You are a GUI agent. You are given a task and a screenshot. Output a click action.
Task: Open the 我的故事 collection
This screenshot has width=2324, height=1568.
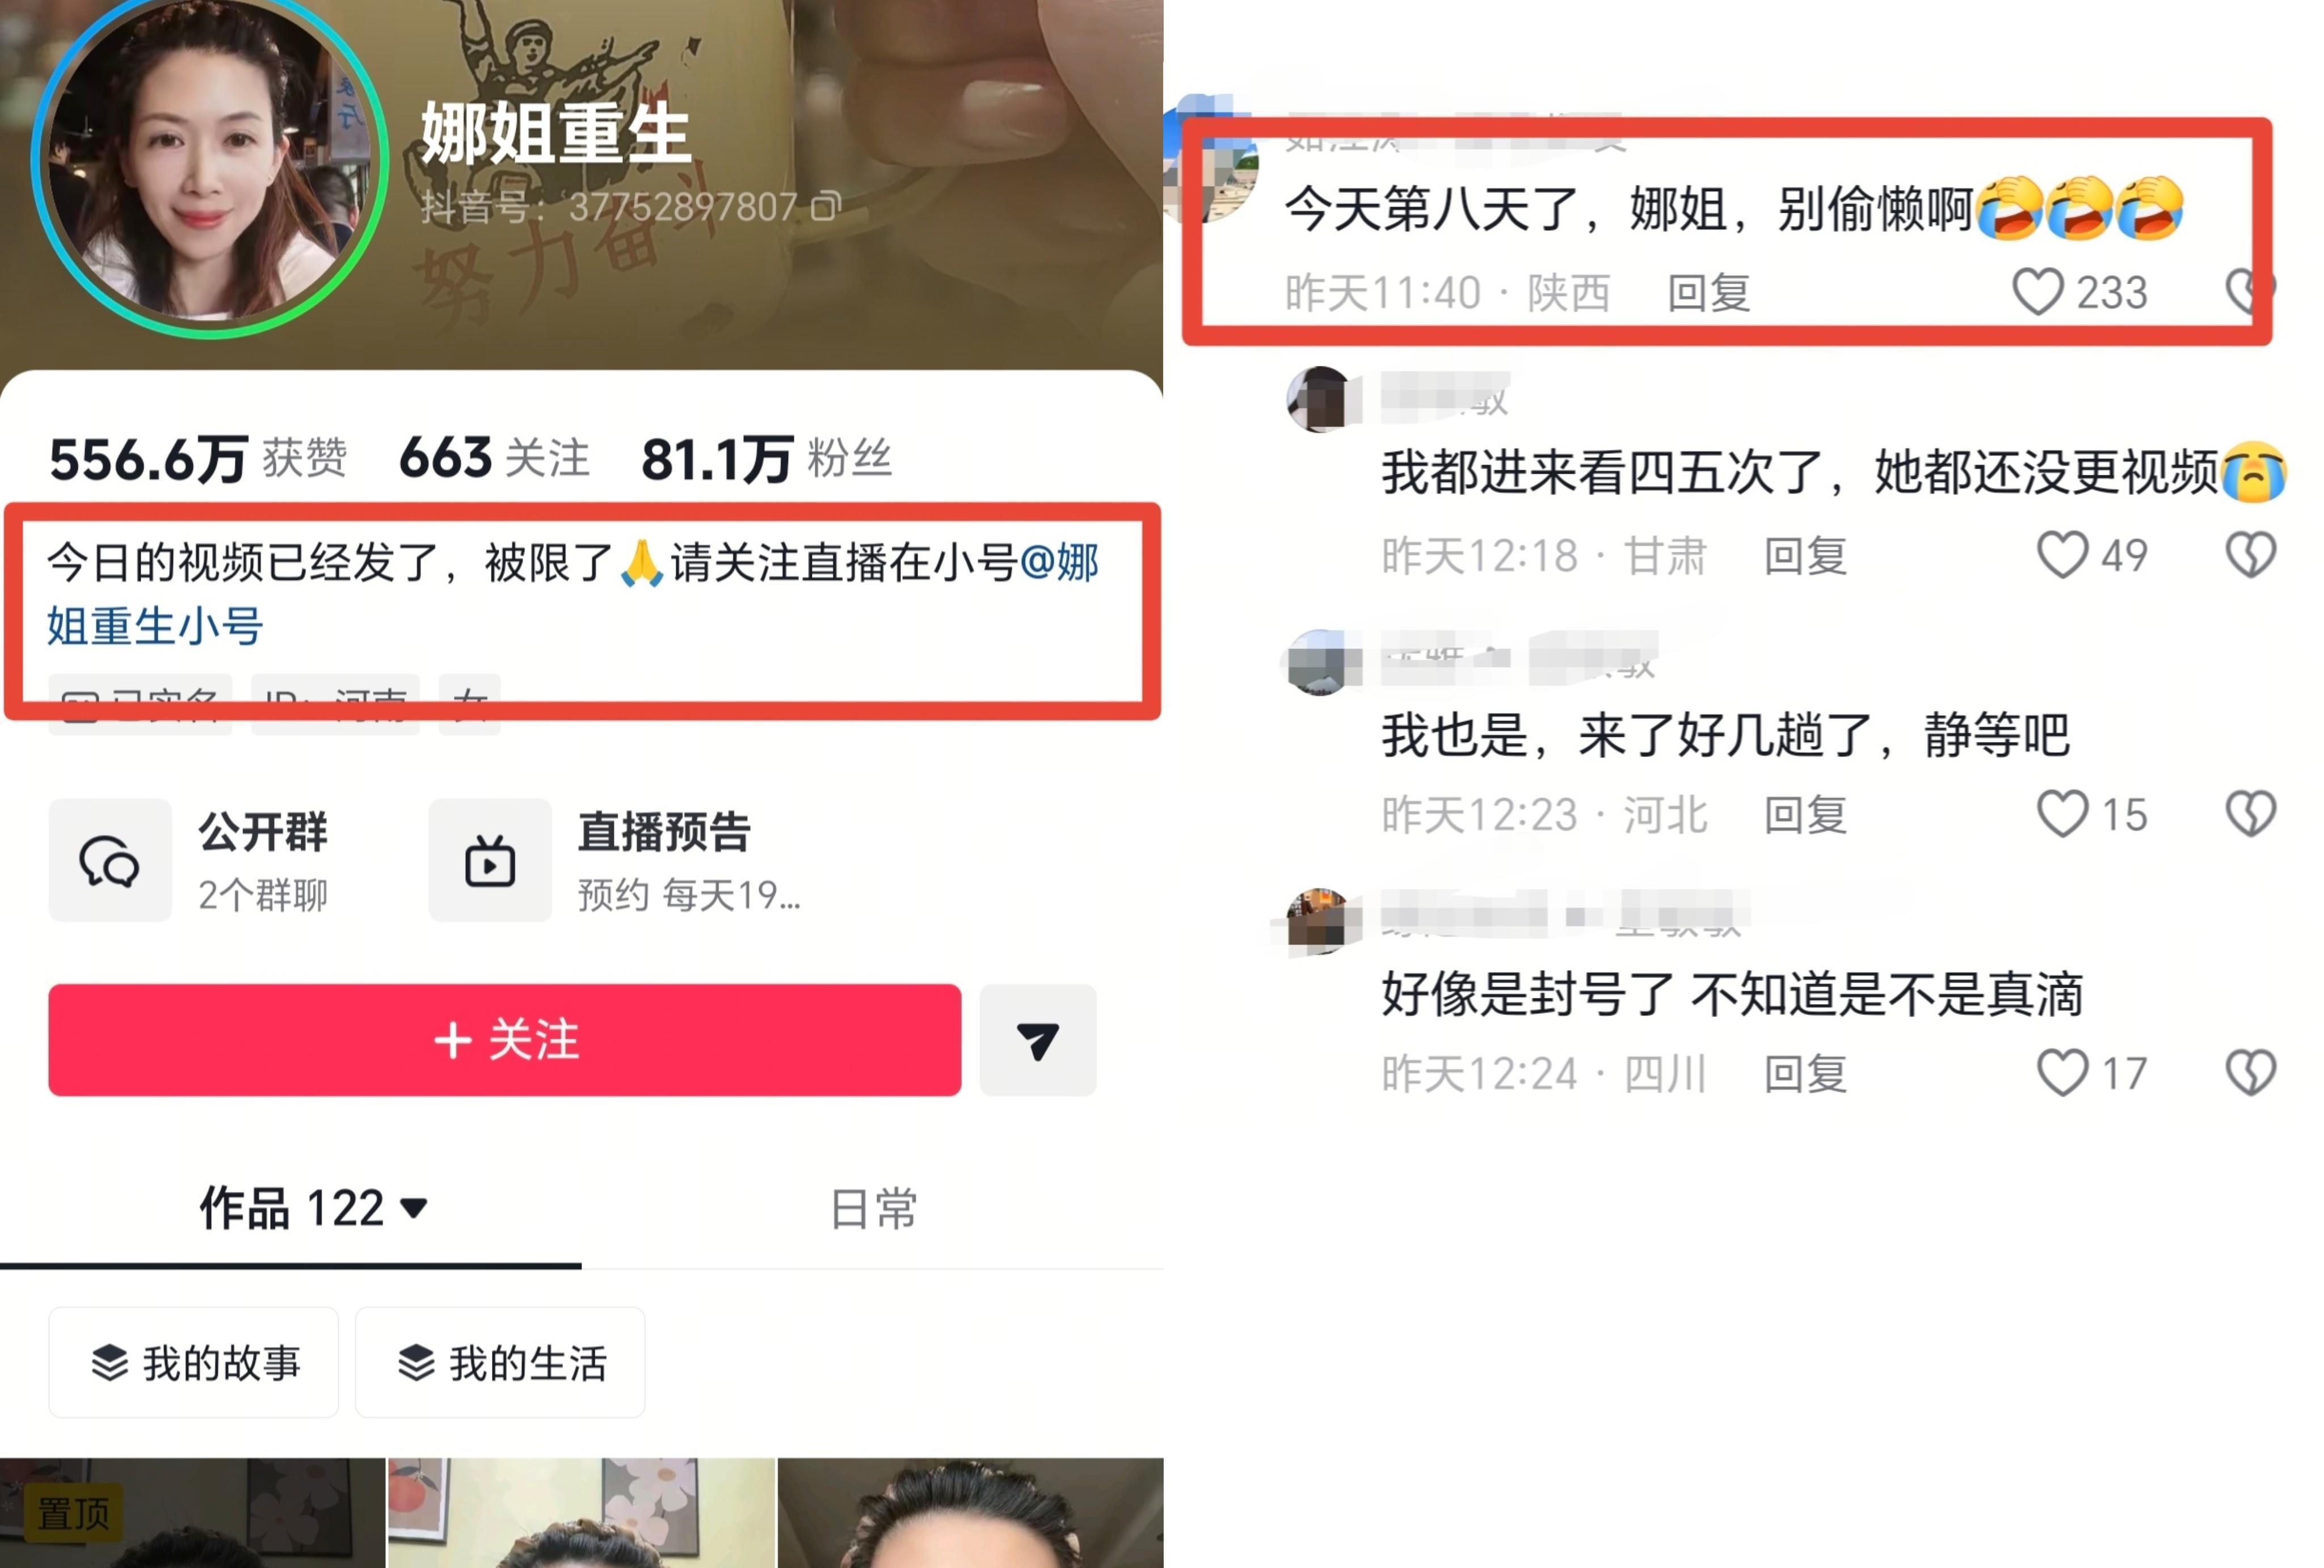[194, 1362]
